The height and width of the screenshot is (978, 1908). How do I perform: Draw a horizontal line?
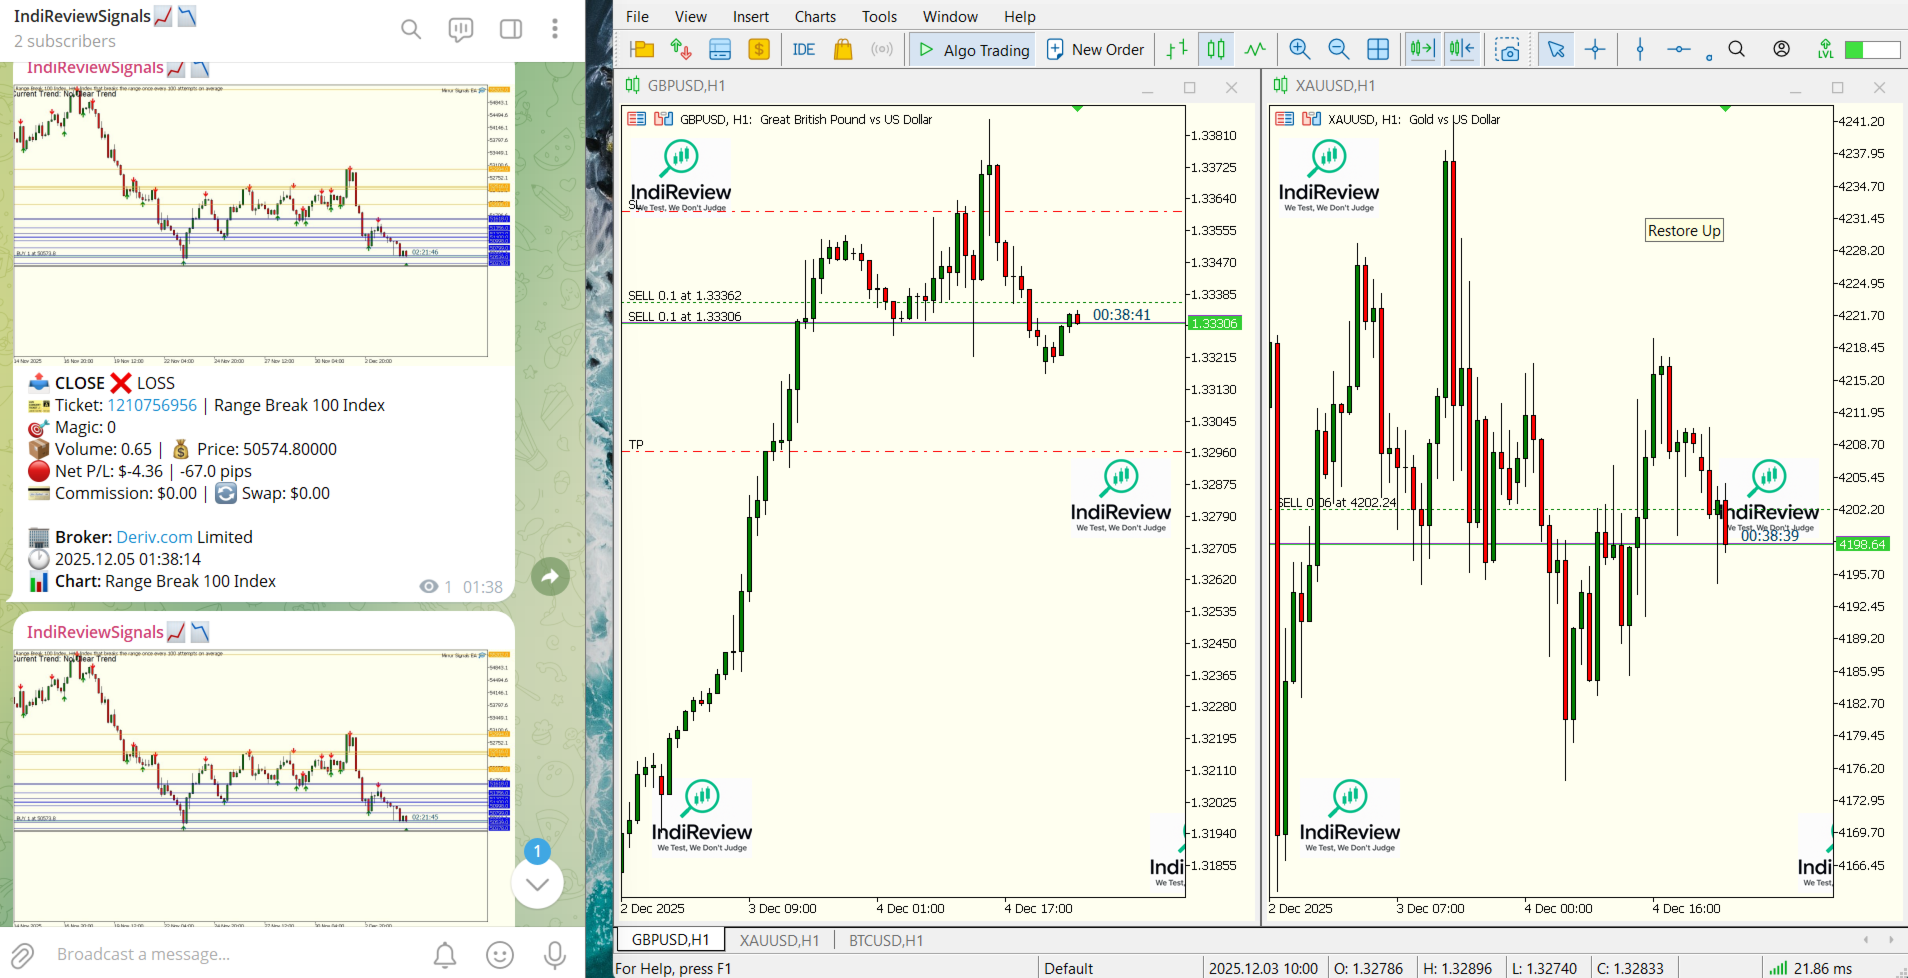[x=1679, y=49]
